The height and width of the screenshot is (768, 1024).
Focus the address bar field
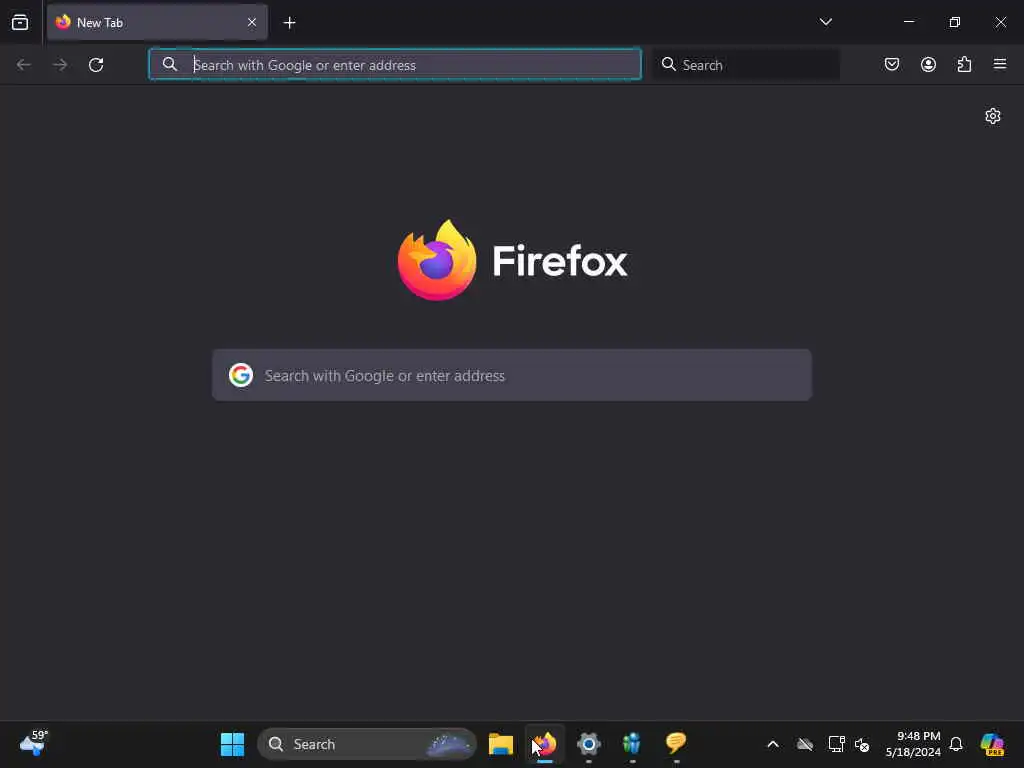point(395,65)
